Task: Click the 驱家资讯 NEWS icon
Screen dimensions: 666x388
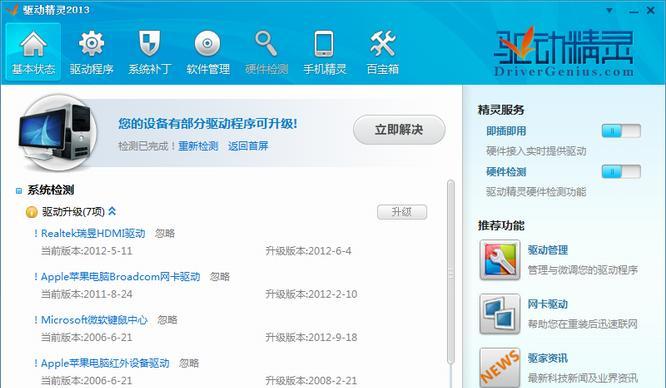Action: click(500, 368)
